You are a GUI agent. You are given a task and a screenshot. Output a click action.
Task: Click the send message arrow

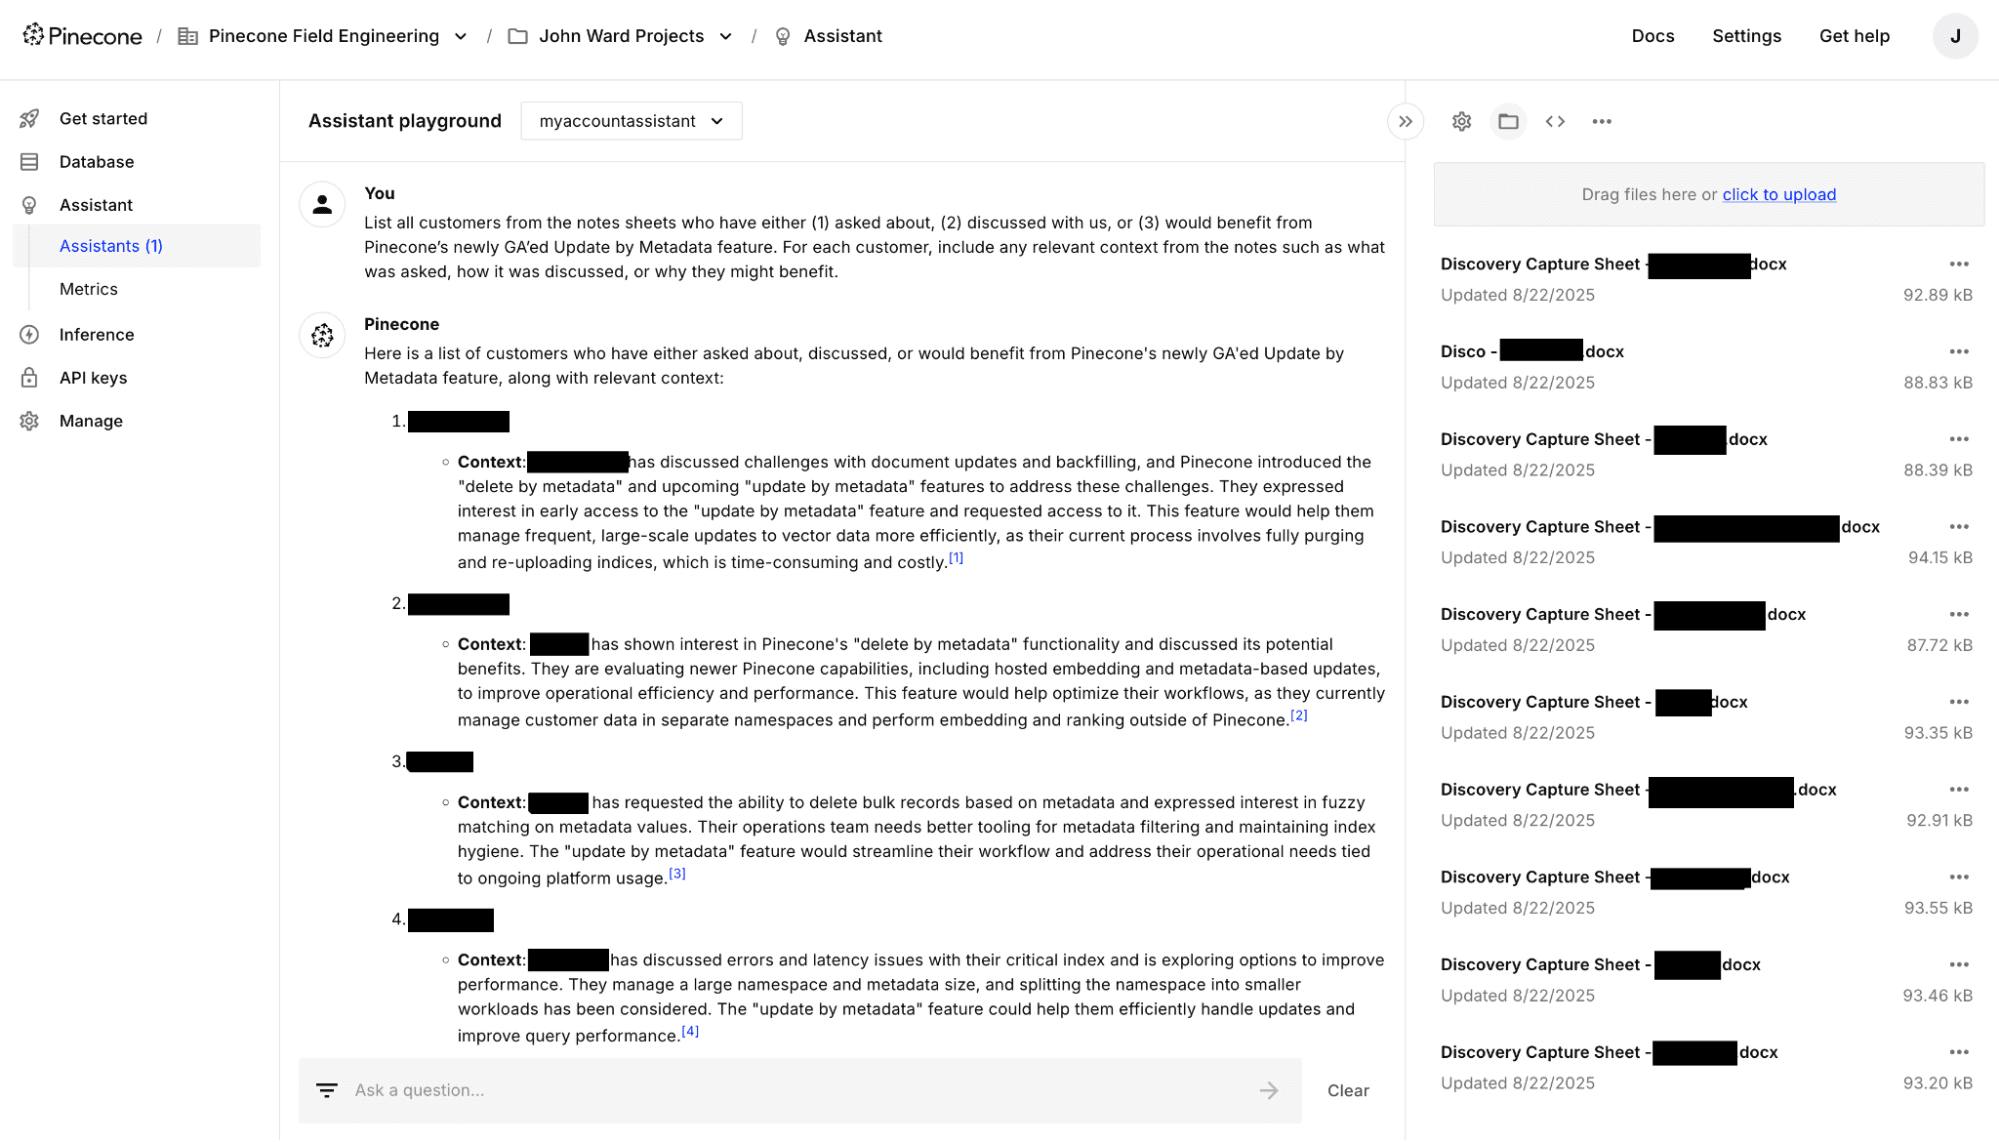pyautogui.click(x=1269, y=1090)
